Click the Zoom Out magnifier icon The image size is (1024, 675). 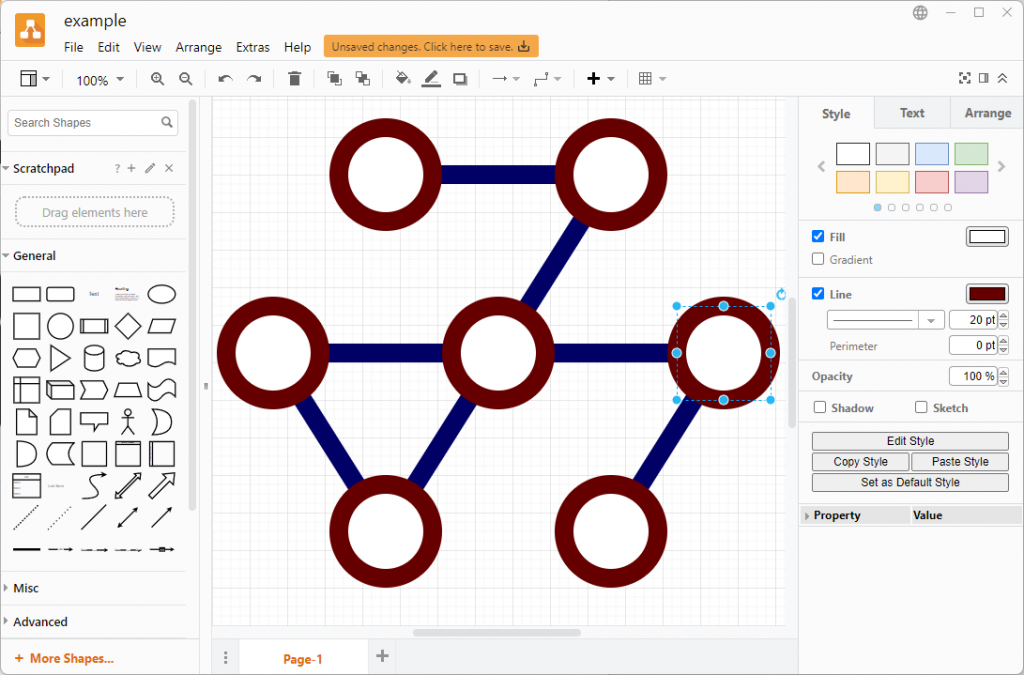[186, 79]
